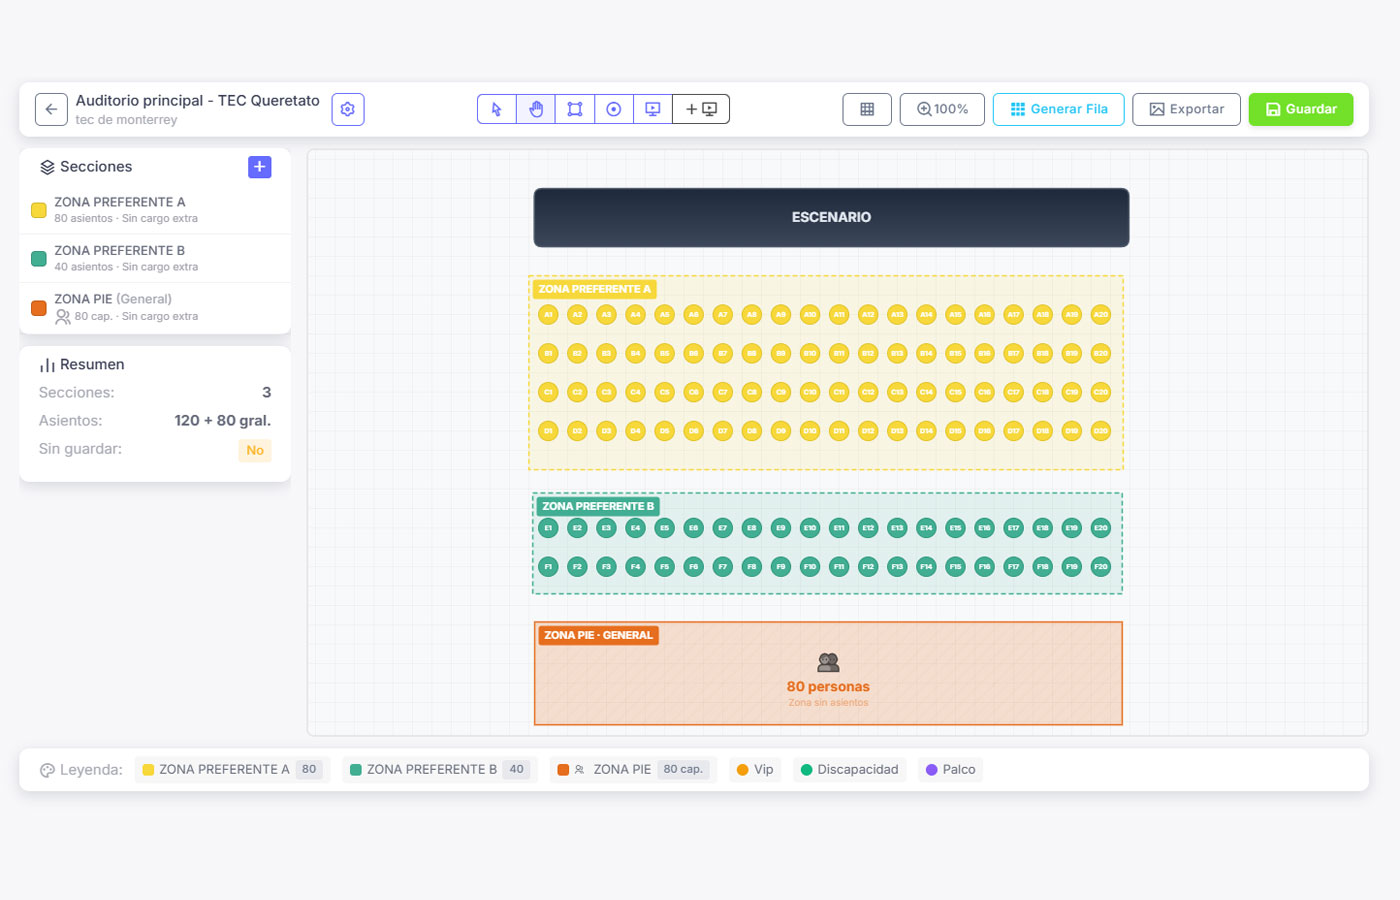Click the Discapacidad legend chip
Screen dimensions: 1400x900
point(850,770)
